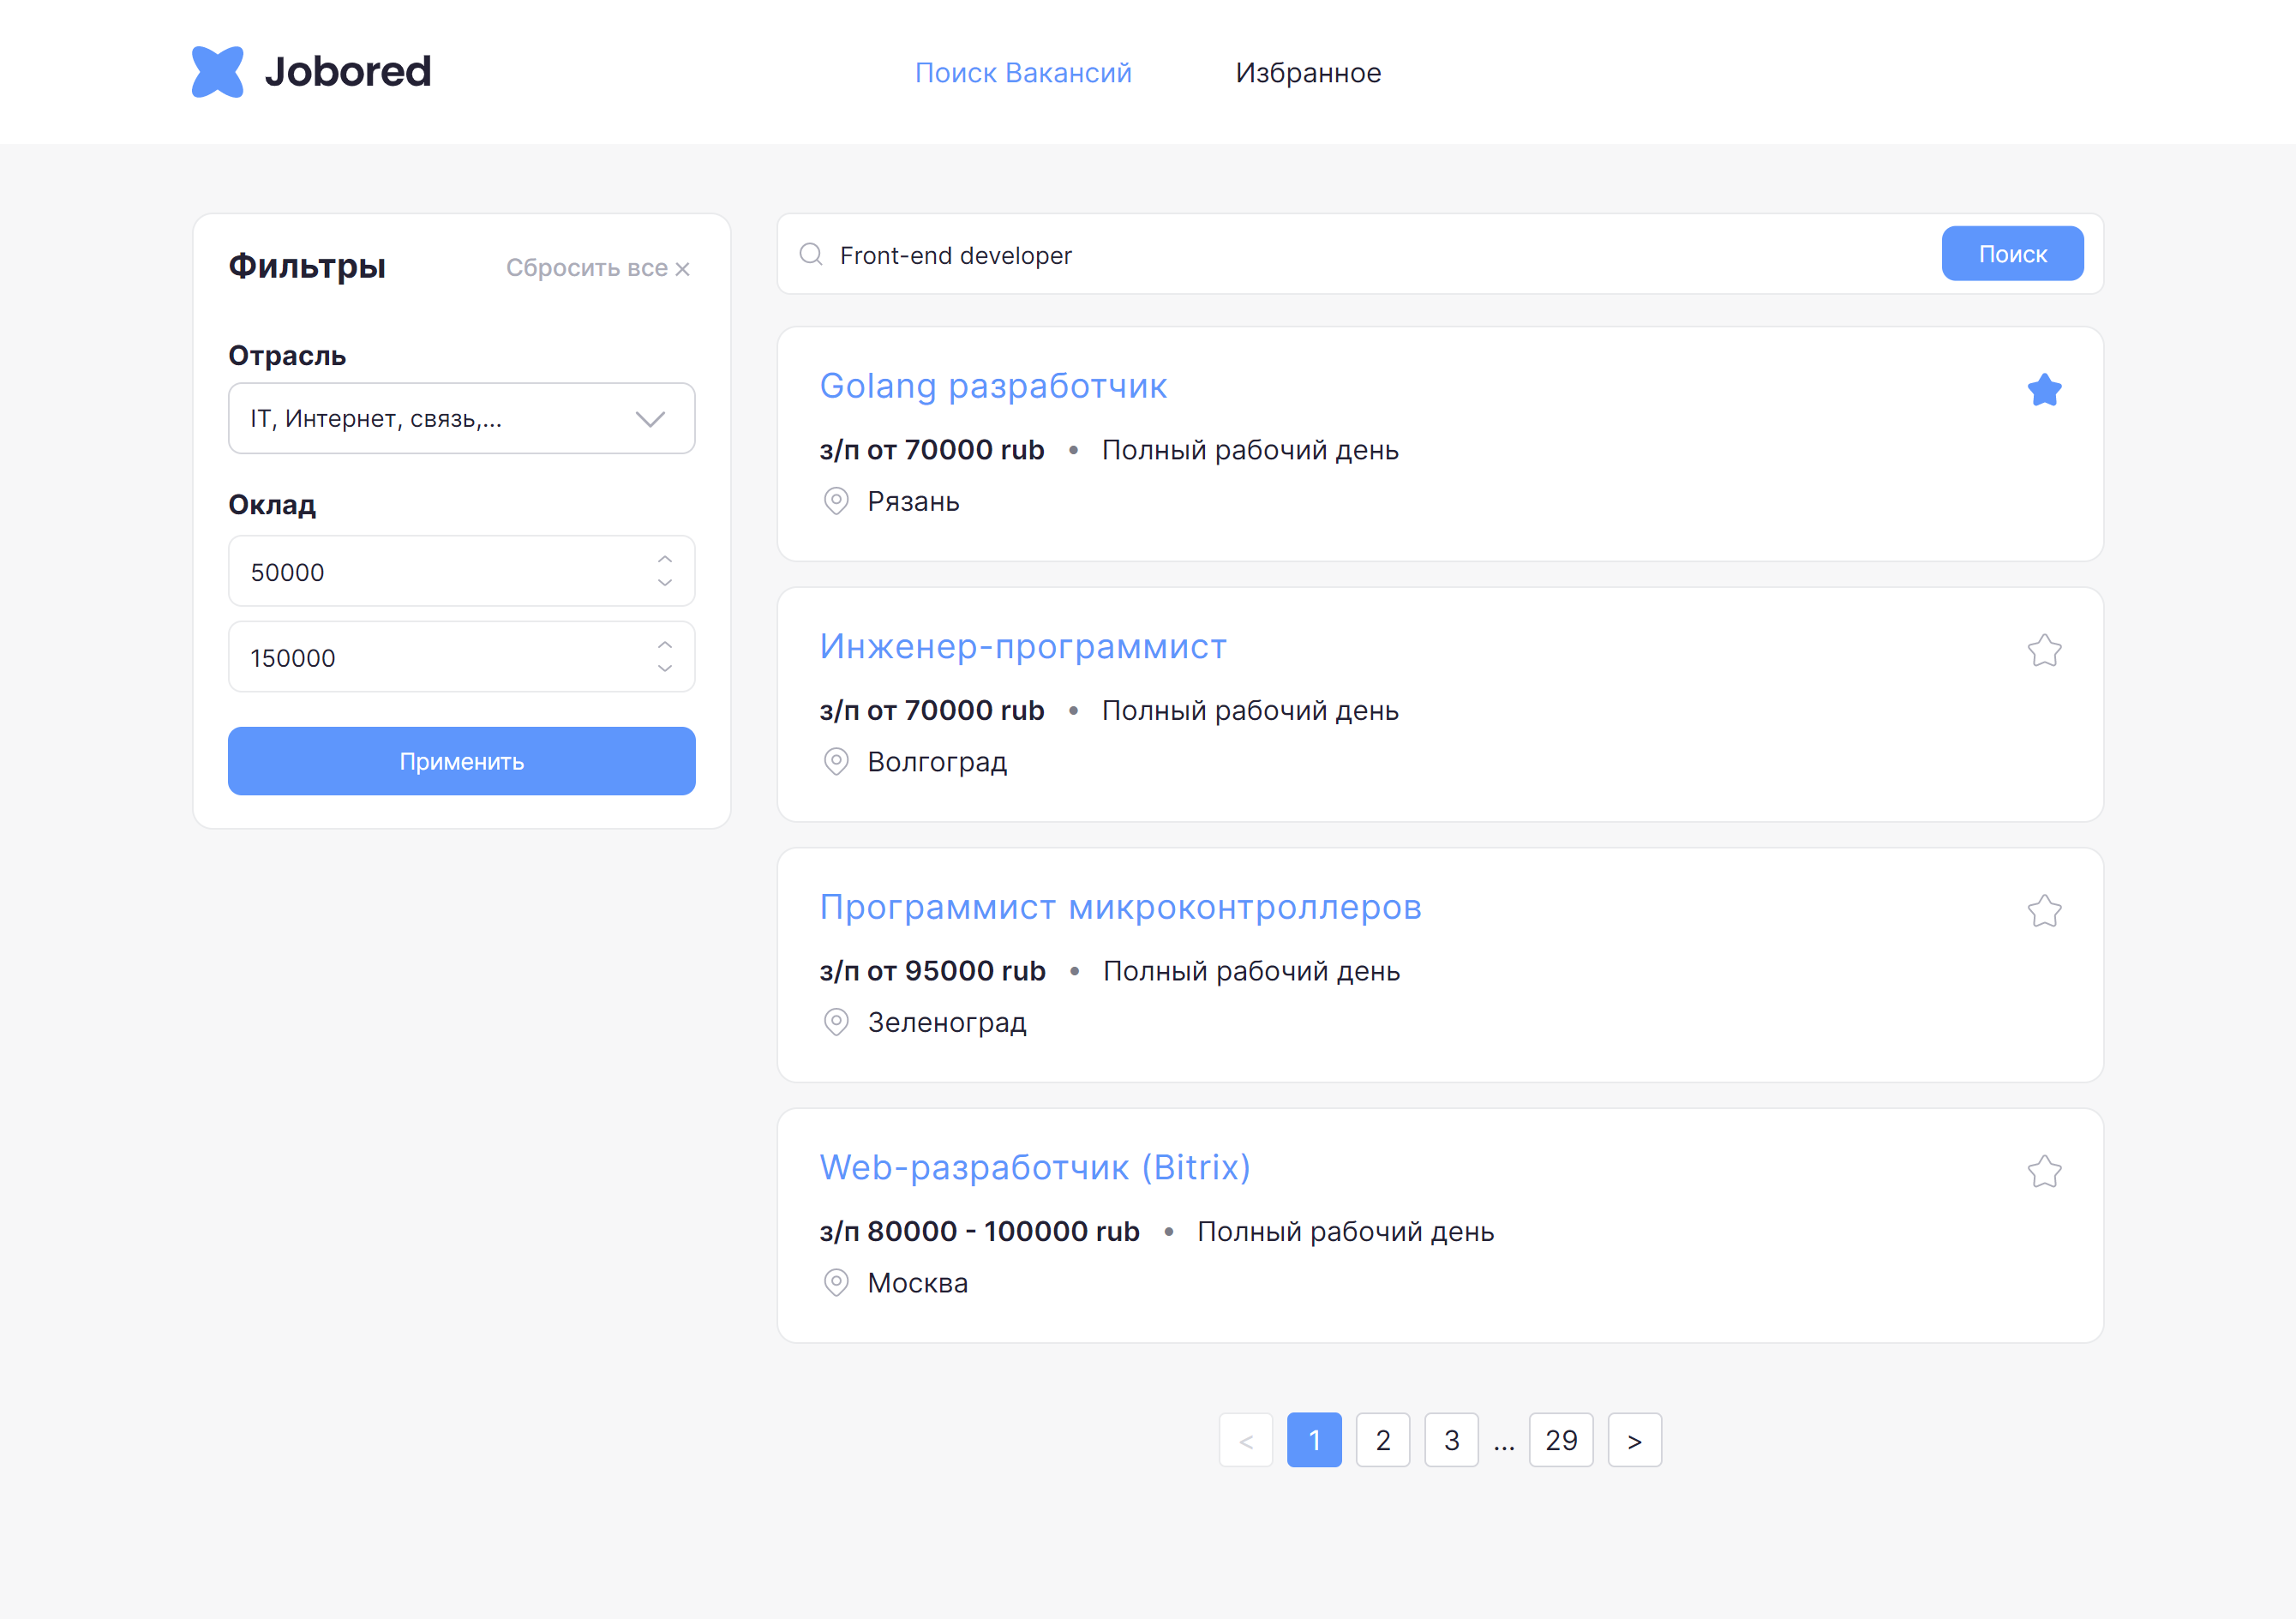
Task: Click the Jobored logo icon
Action: coord(217,72)
